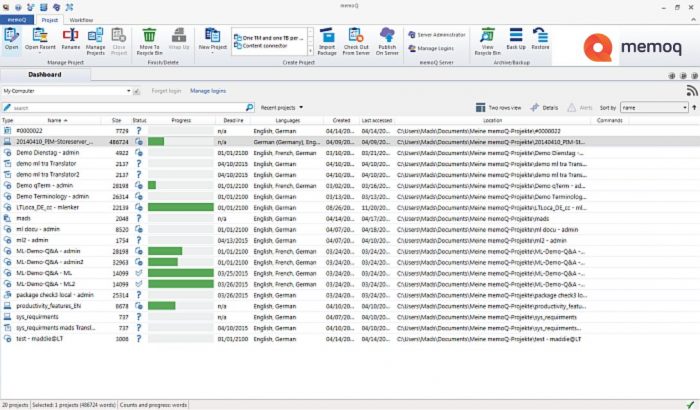Sort by Size column header
Image resolution: width=700 pixels, height=410 pixels.
116,120
